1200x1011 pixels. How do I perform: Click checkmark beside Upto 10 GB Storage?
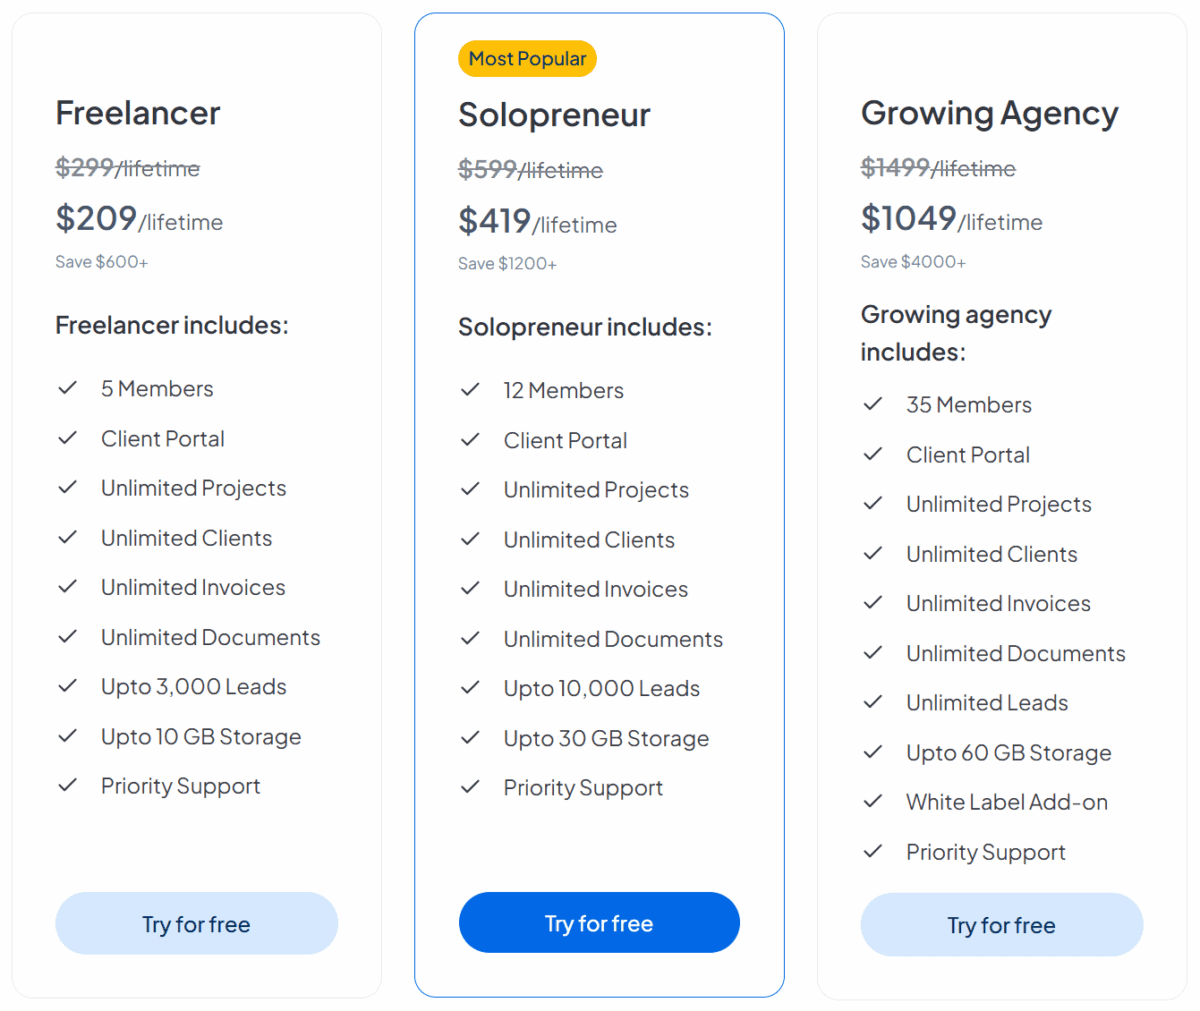(68, 736)
